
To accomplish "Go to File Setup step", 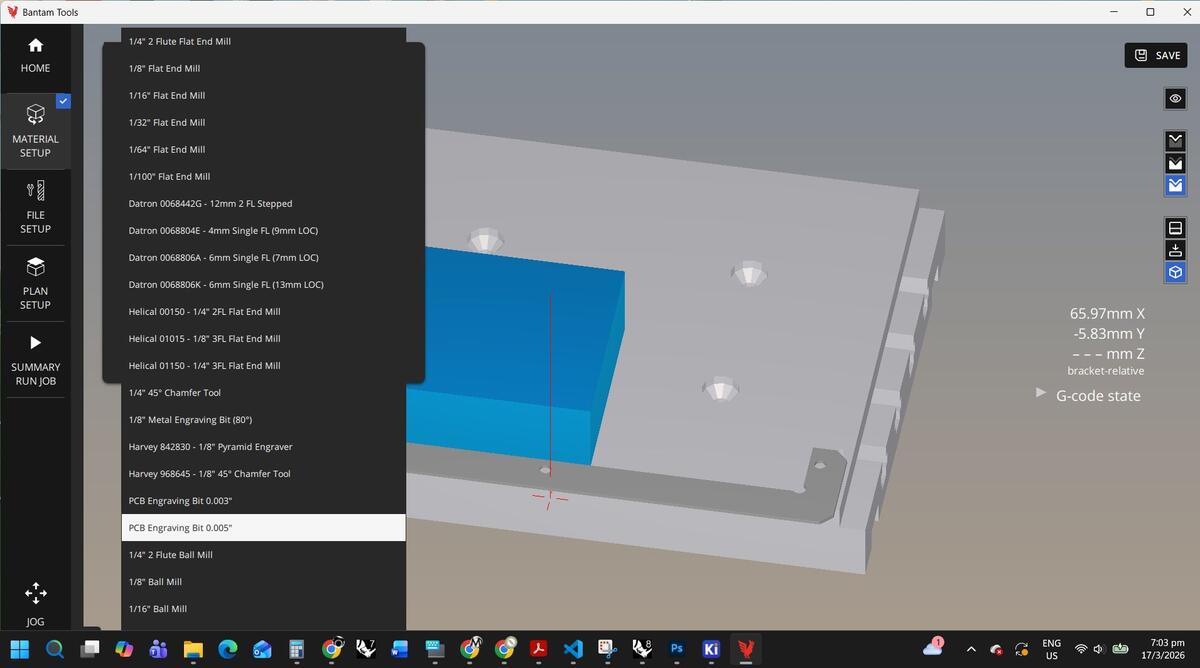I will pos(35,207).
